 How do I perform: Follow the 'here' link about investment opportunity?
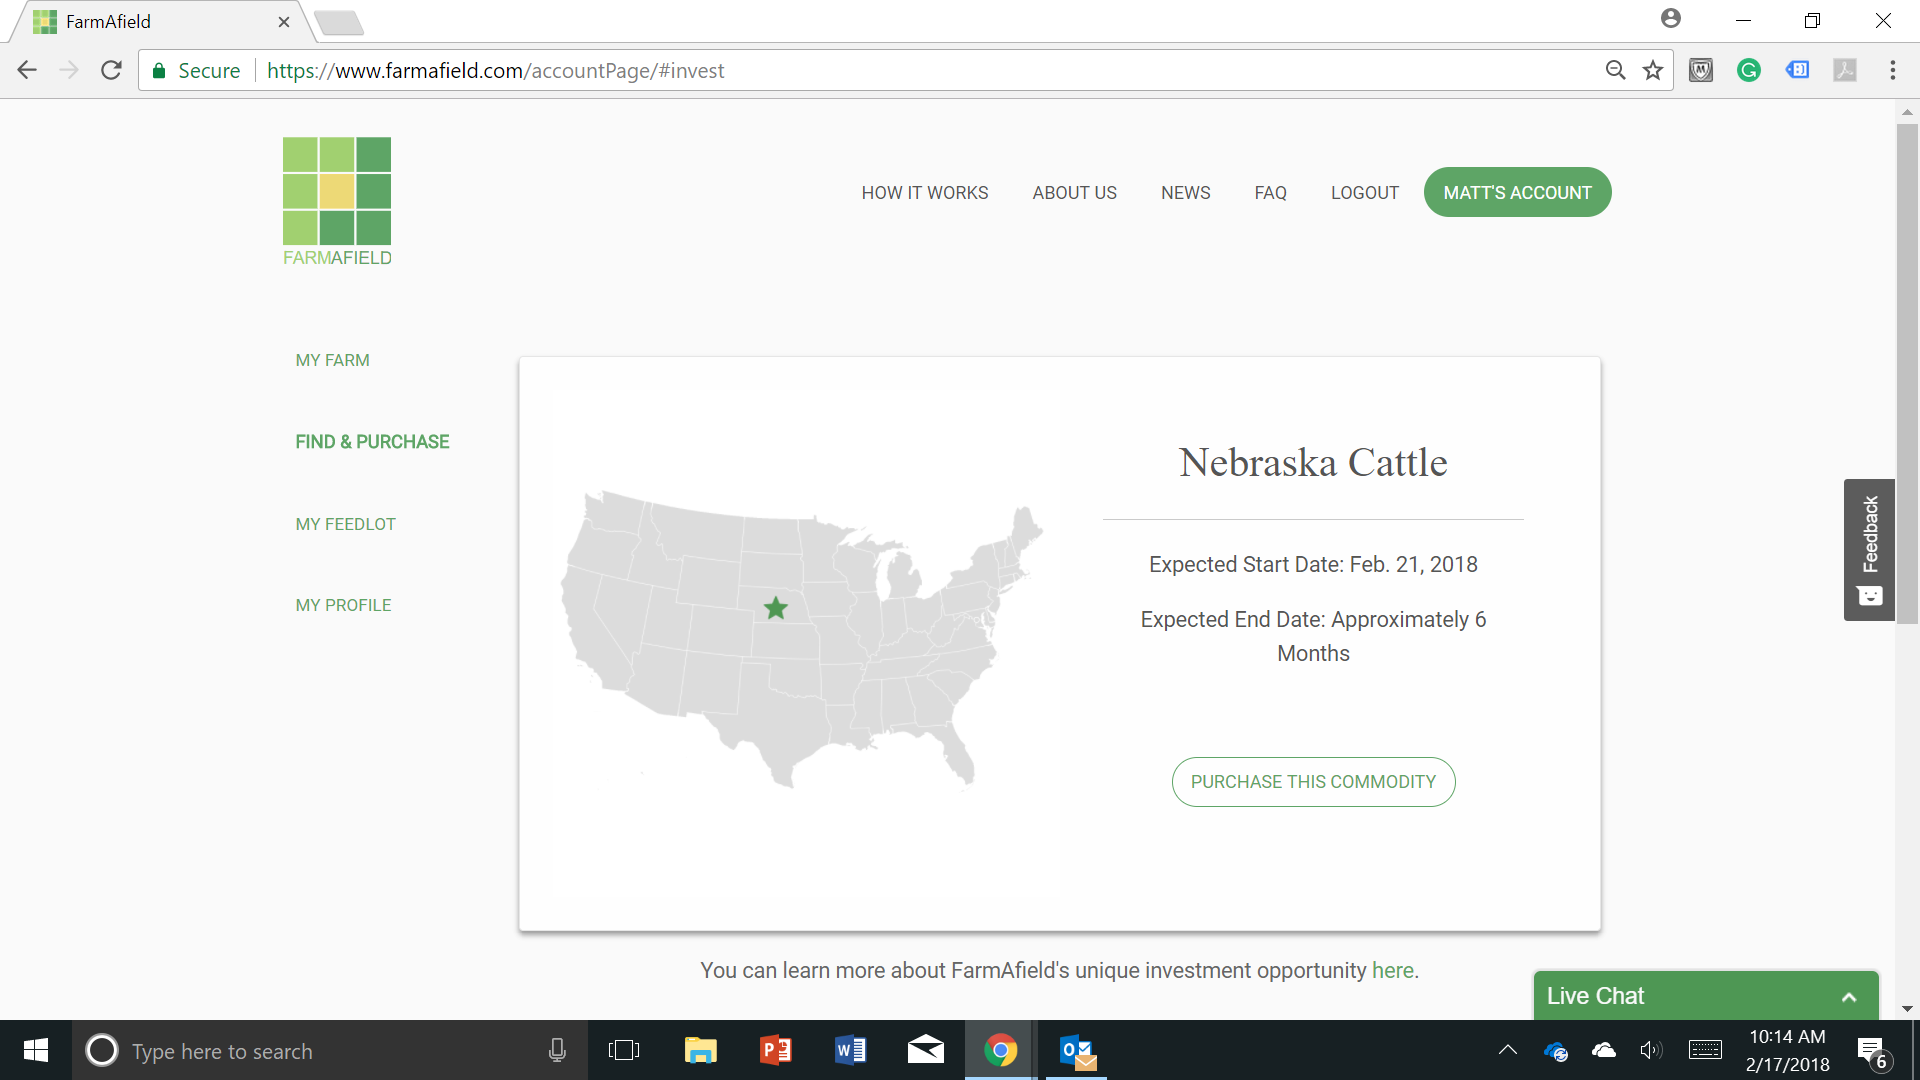point(1393,970)
